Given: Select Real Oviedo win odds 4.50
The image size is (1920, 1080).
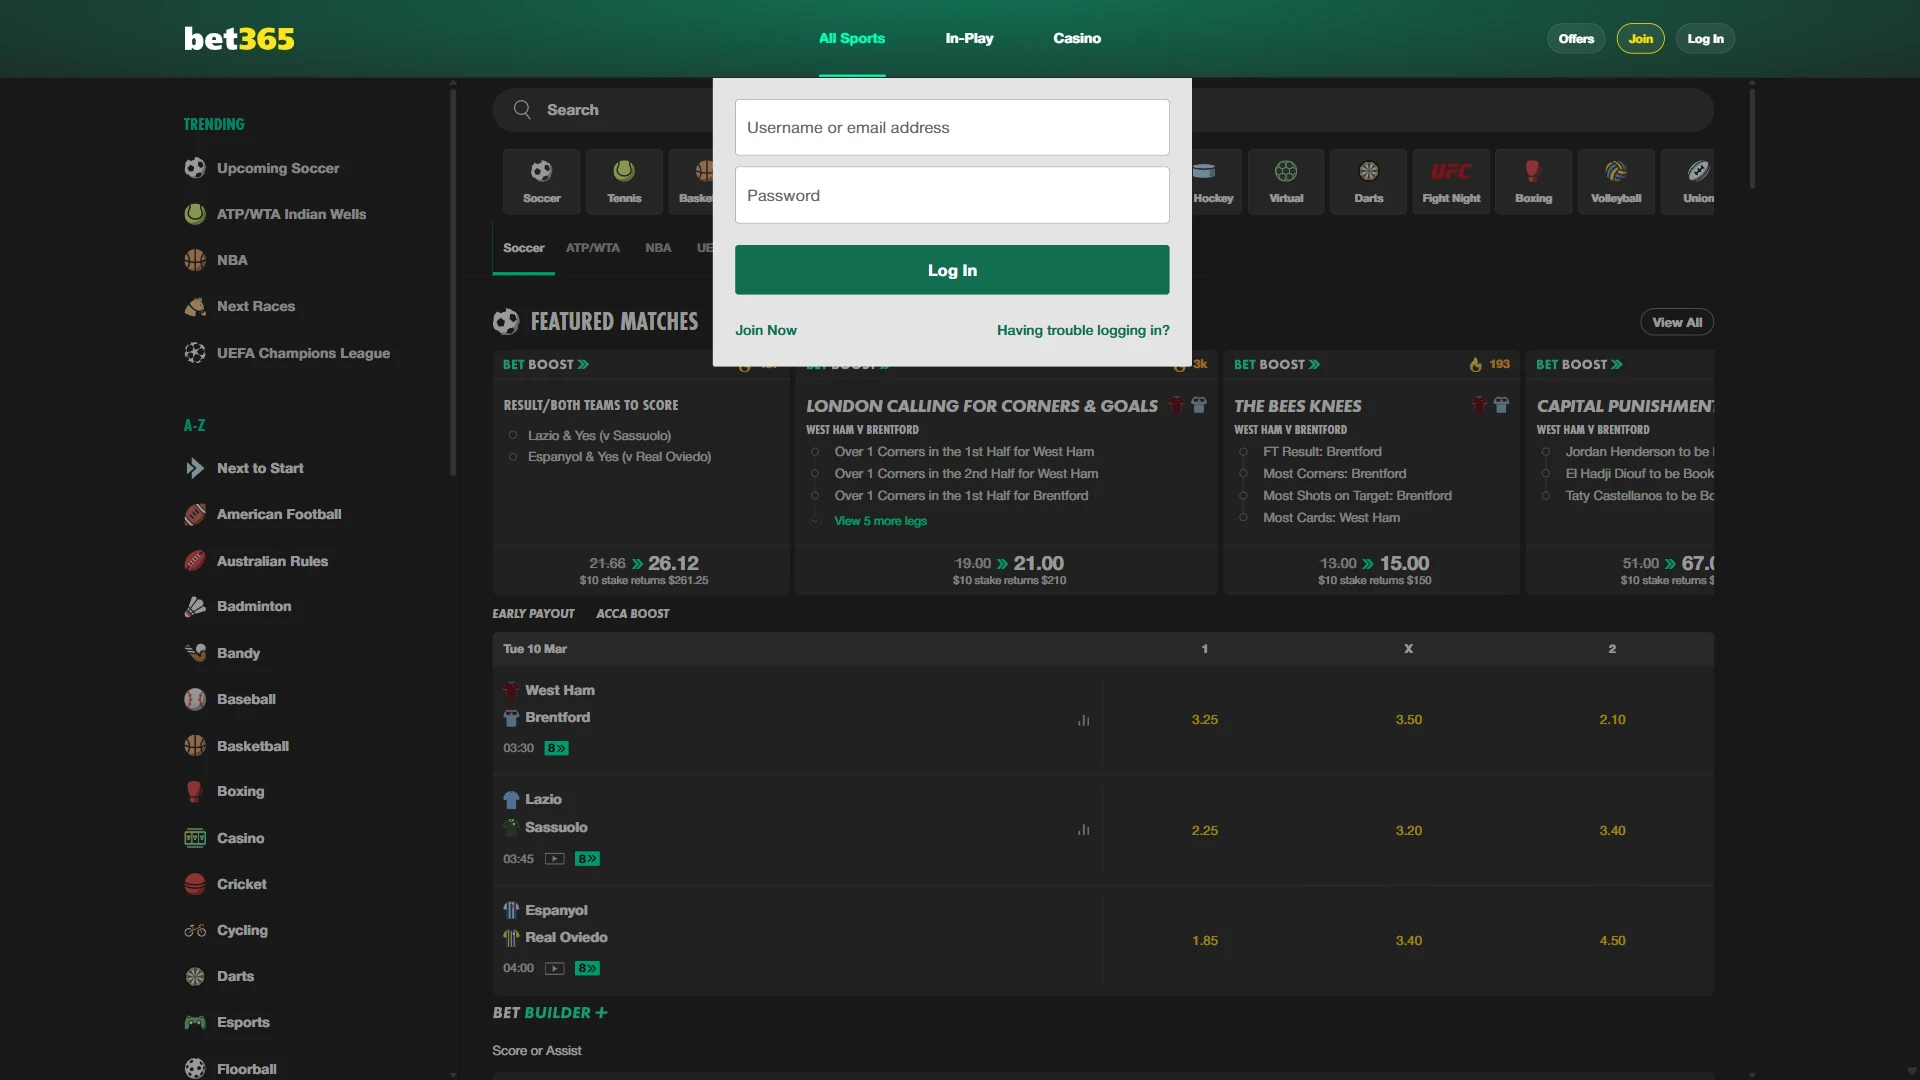Looking at the screenshot, I should click(1612, 940).
